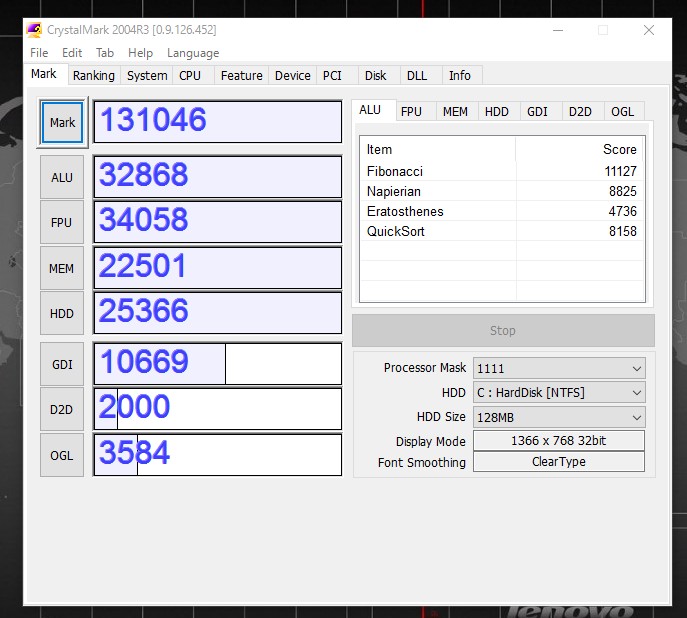The height and width of the screenshot is (618, 687).
Task: Click the Eratosthenes row in results
Action: click(x=502, y=212)
